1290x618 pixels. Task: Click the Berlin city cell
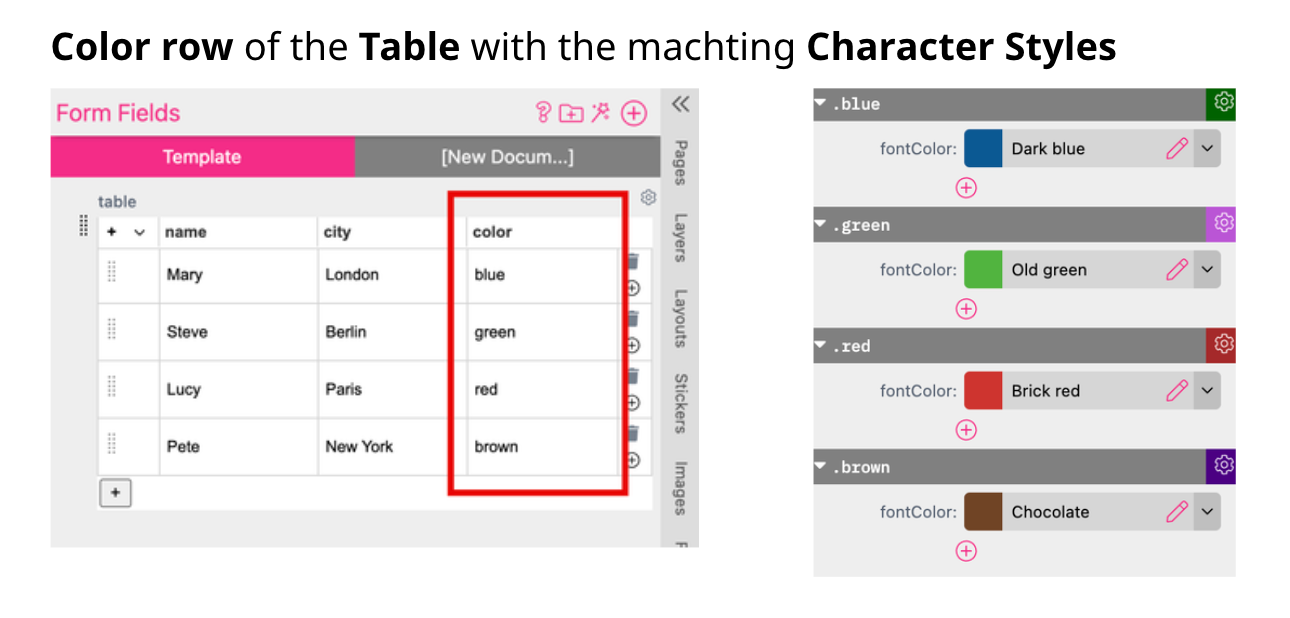pyautogui.click(x=345, y=332)
